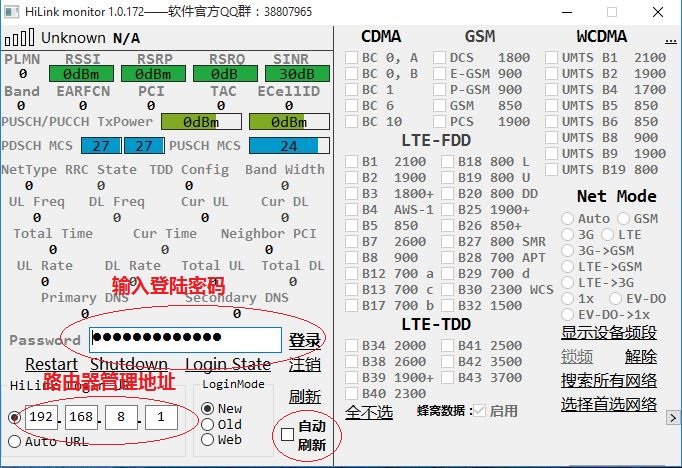This screenshot has width=682, height=468.
Task: Click 搜索所有网络 search all networks
Action: (x=608, y=381)
